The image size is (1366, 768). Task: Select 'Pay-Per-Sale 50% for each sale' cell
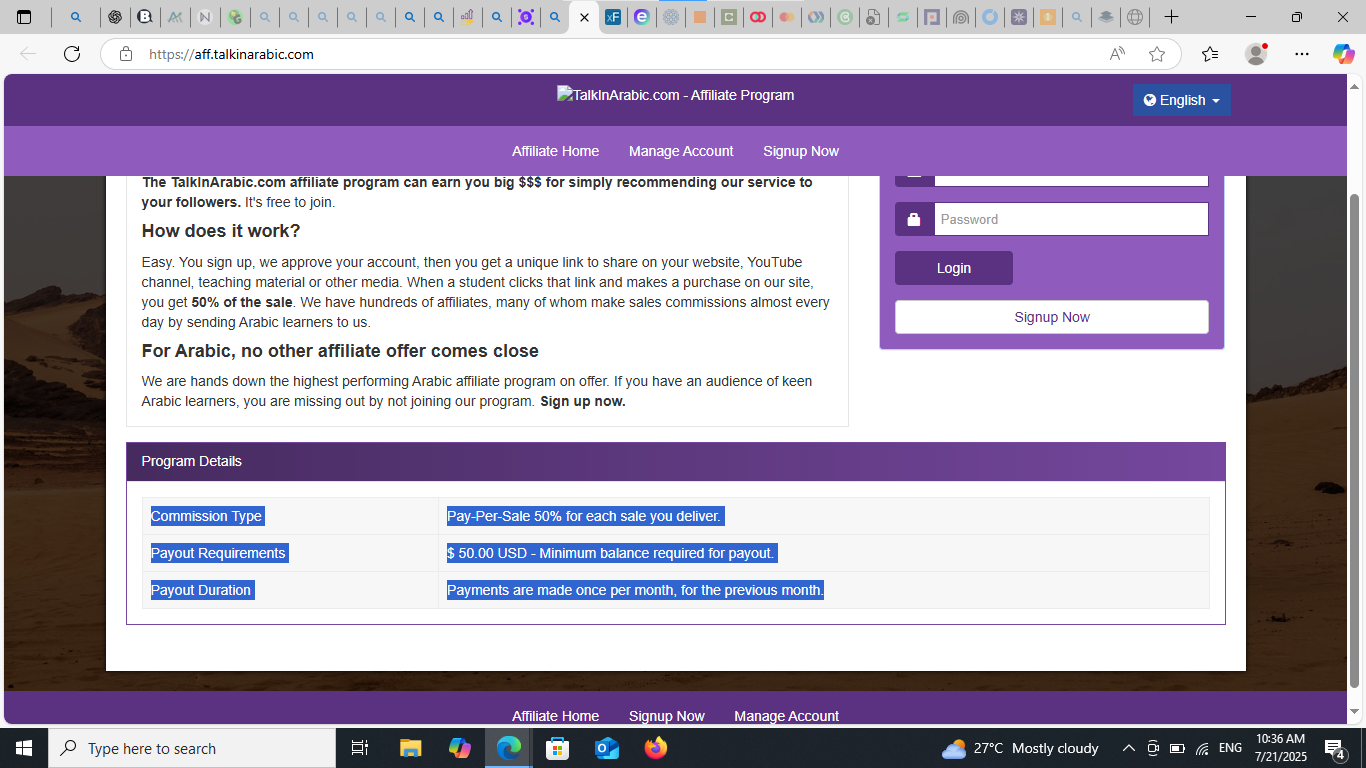tap(824, 516)
